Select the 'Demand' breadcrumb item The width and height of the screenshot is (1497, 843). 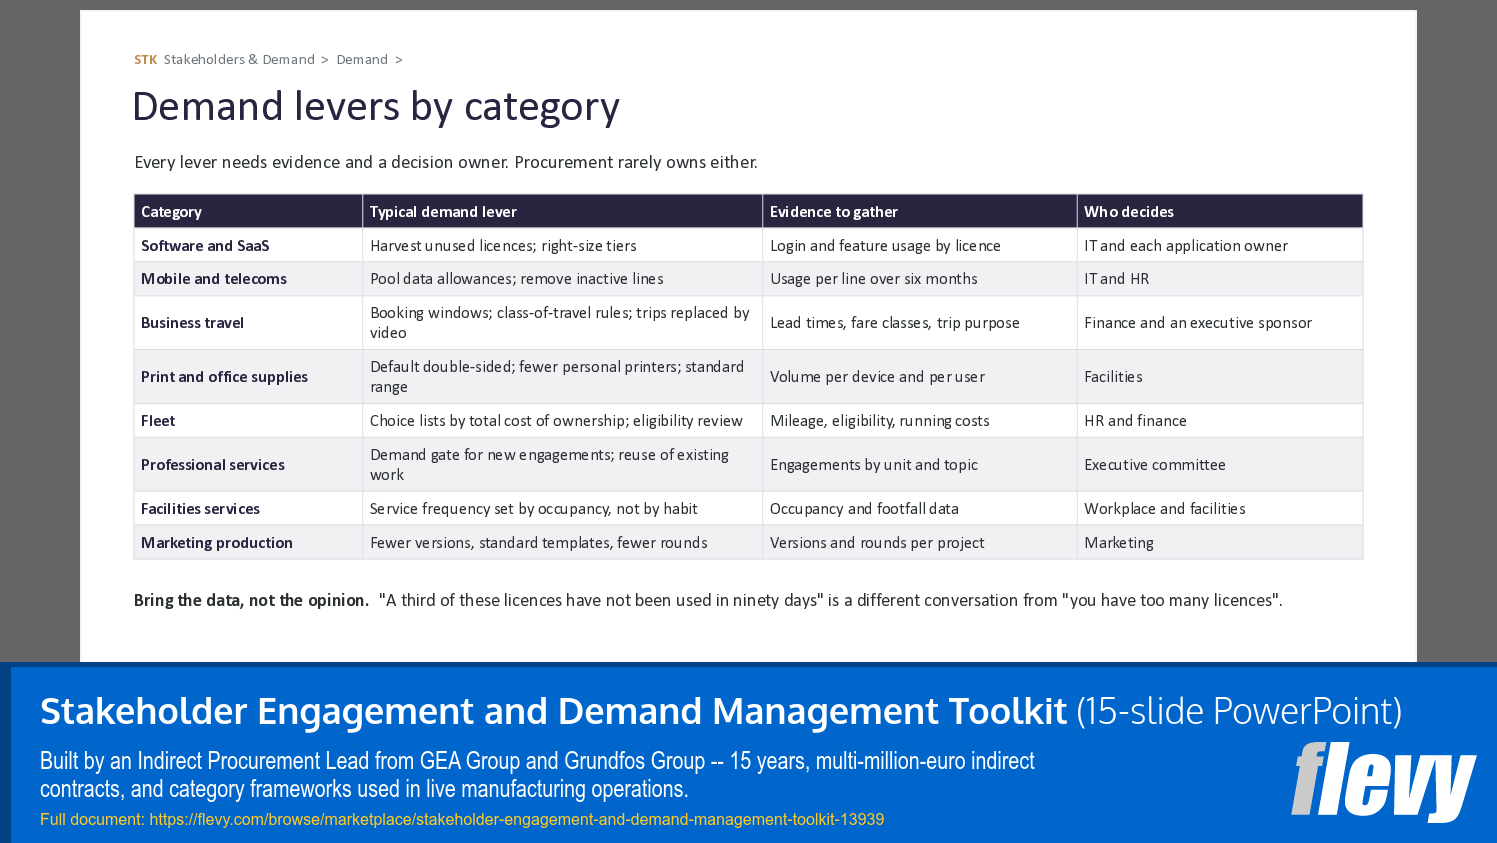(x=362, y=60)
